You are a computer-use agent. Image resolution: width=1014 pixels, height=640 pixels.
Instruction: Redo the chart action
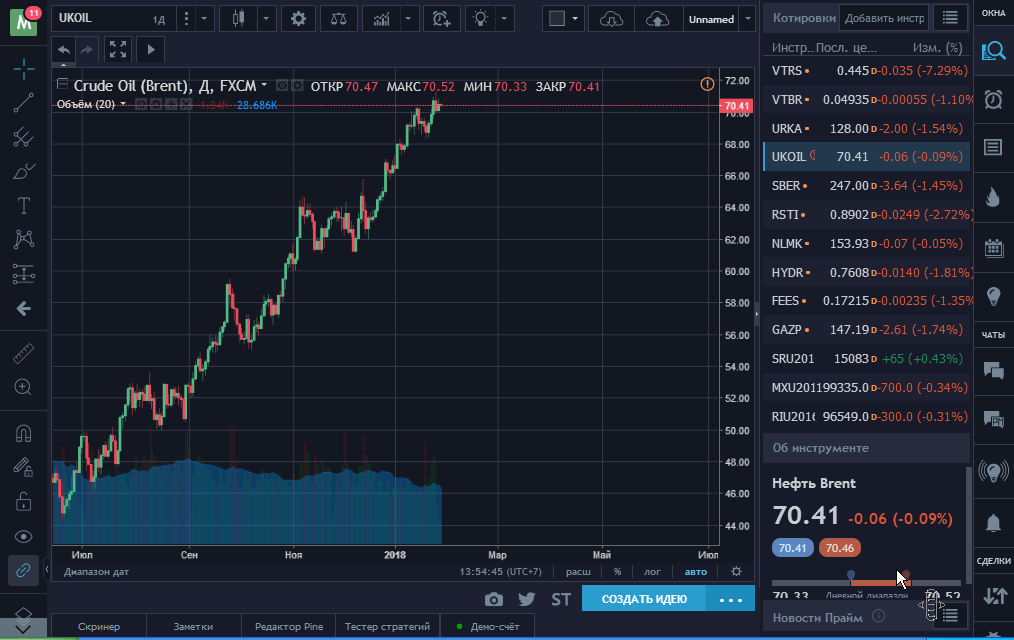click(86, 50)
